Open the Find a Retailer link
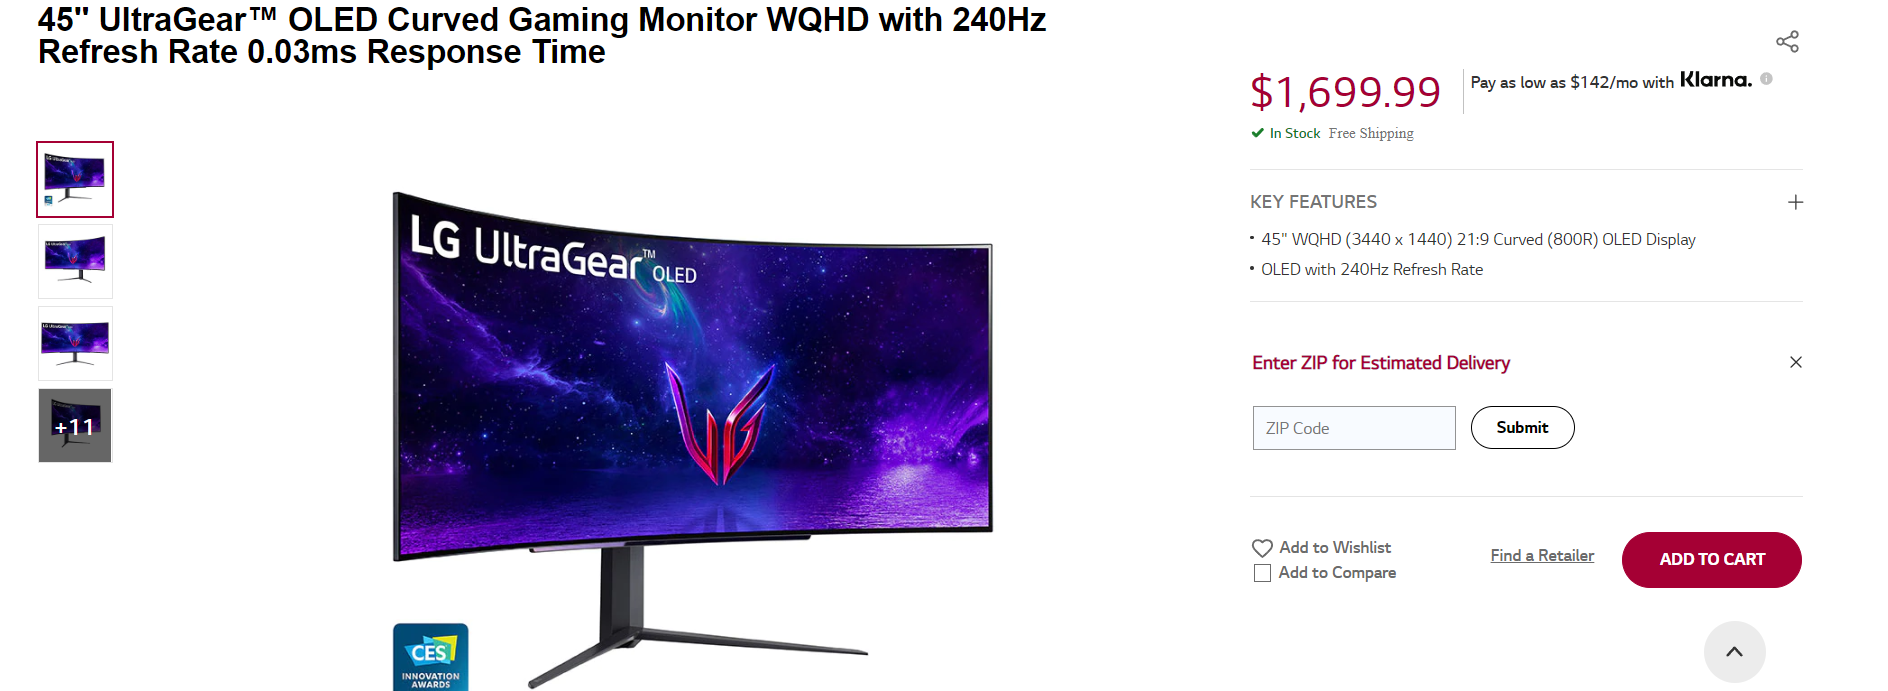 click(1542, 556)
